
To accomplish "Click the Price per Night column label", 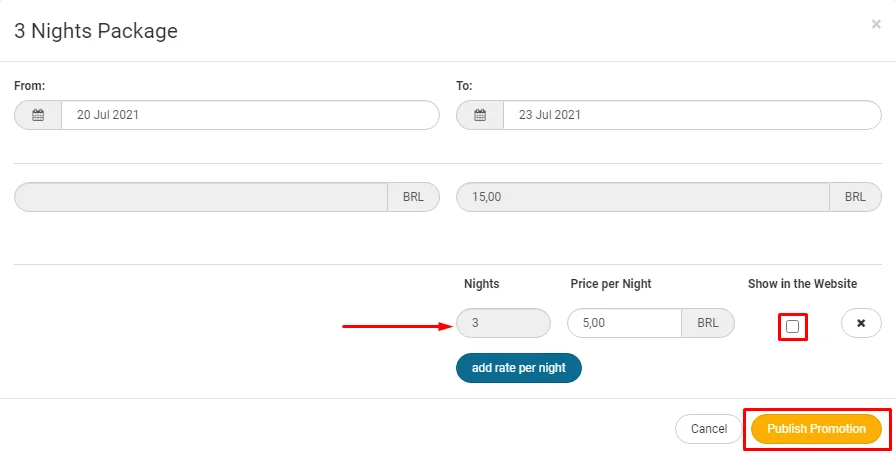I will (x=610, y=284).
